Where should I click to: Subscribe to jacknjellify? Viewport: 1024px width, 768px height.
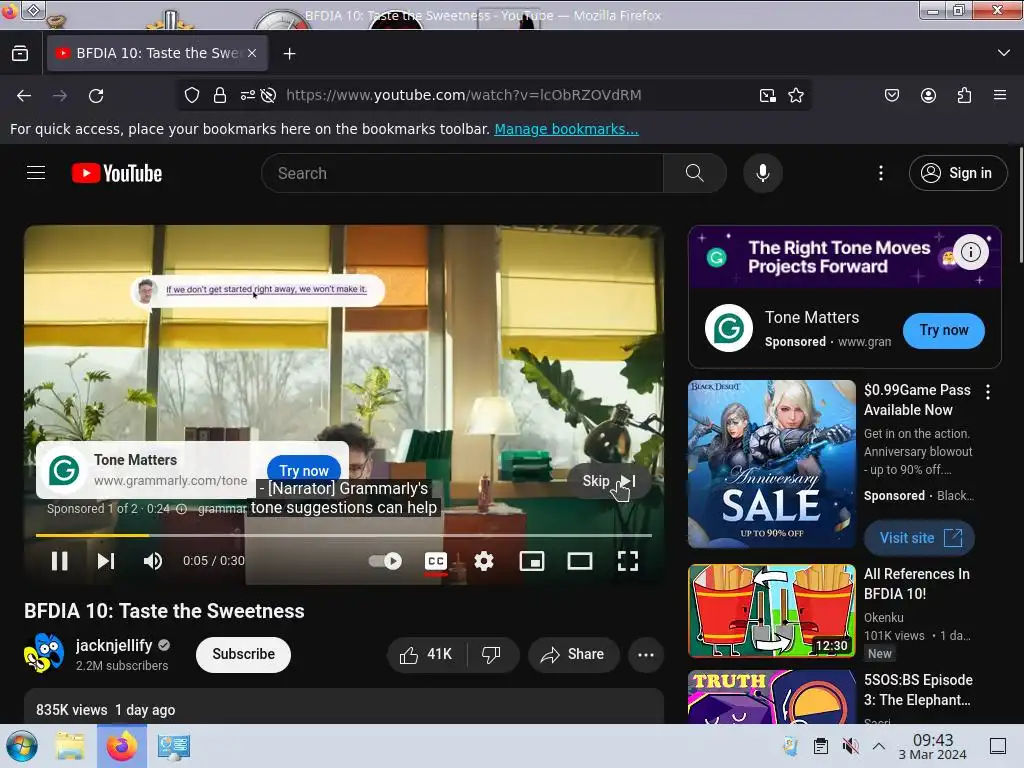[x=243, y=654]
